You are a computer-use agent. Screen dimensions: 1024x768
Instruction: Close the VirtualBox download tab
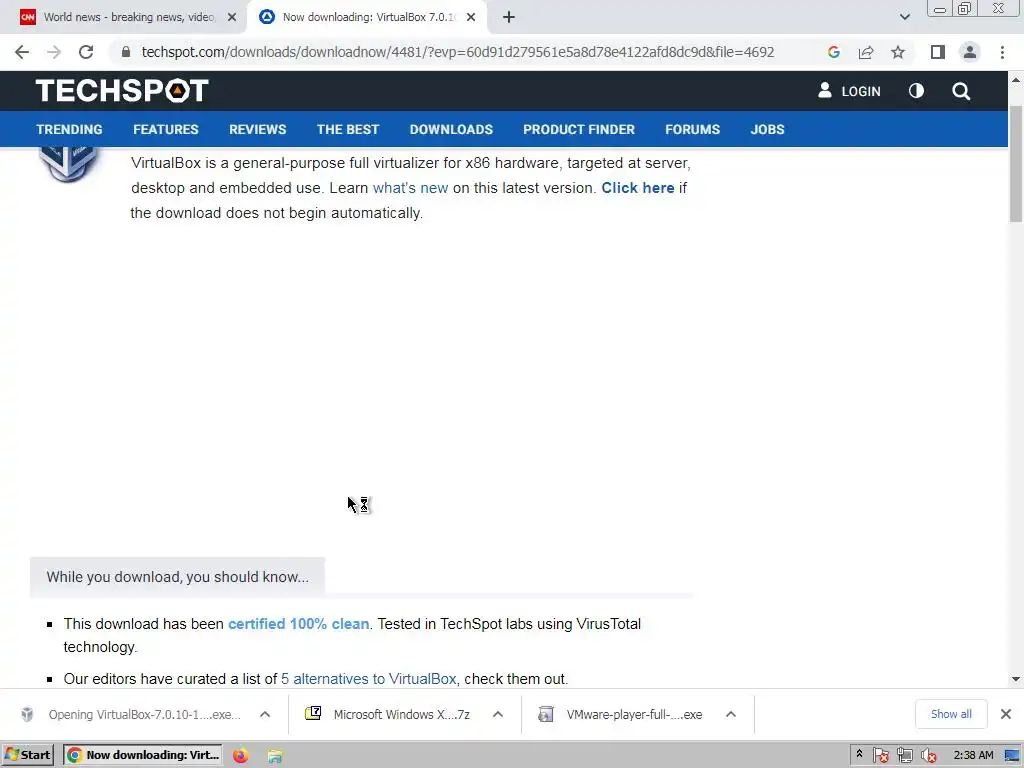pos(471,17)
